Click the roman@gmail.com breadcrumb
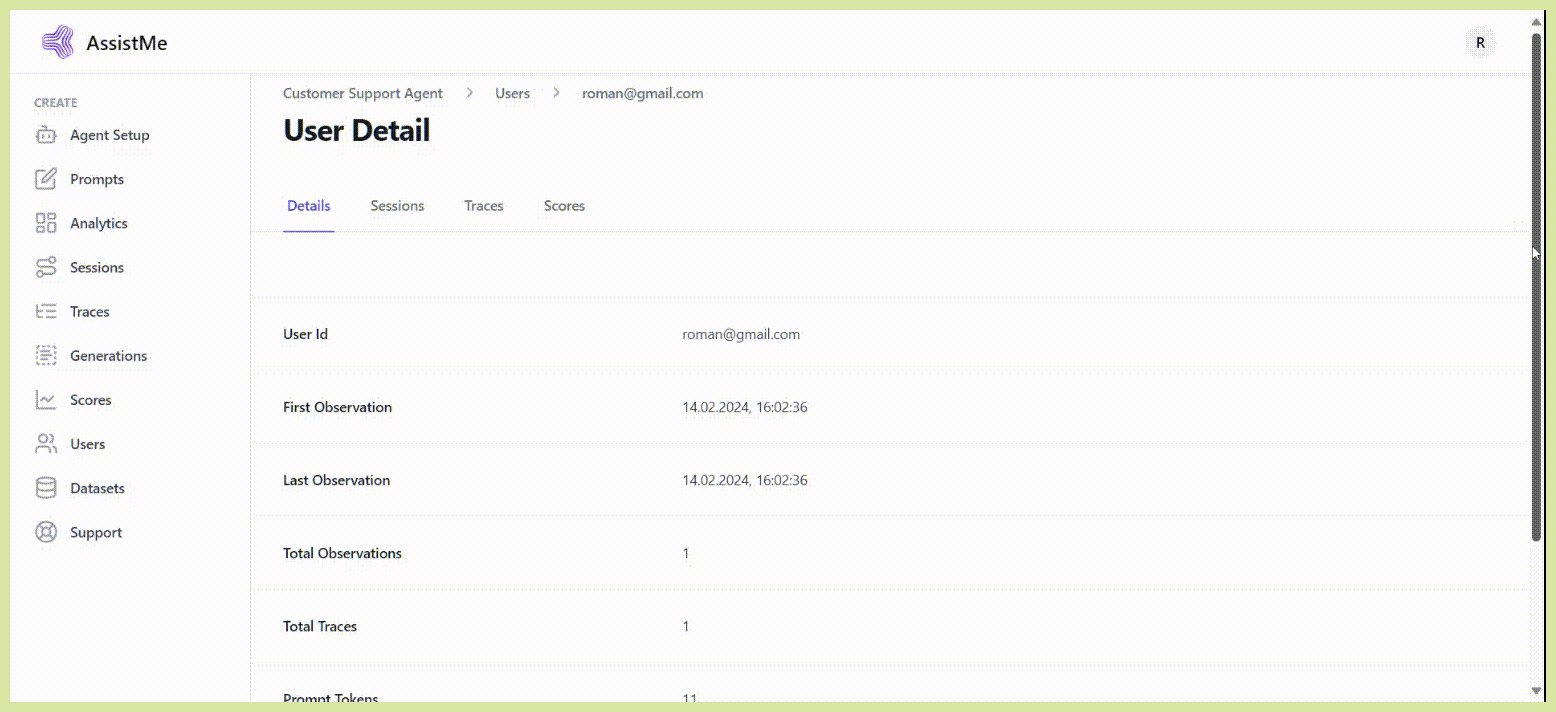Screen dimensions: 1556x712 coord(643,93)
